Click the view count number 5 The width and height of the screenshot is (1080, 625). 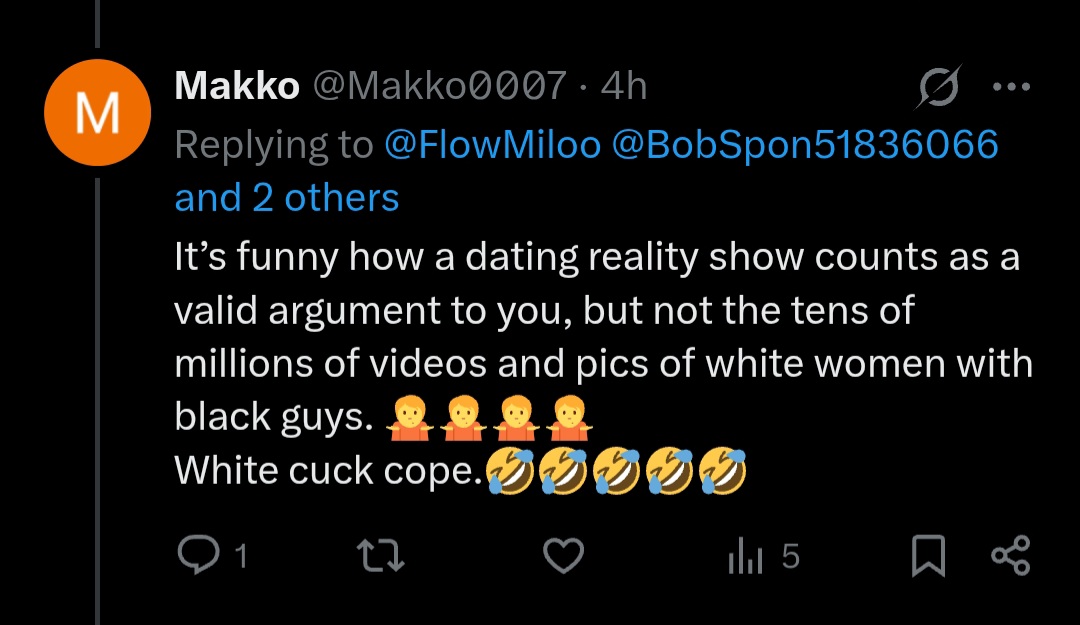[790, 556]
